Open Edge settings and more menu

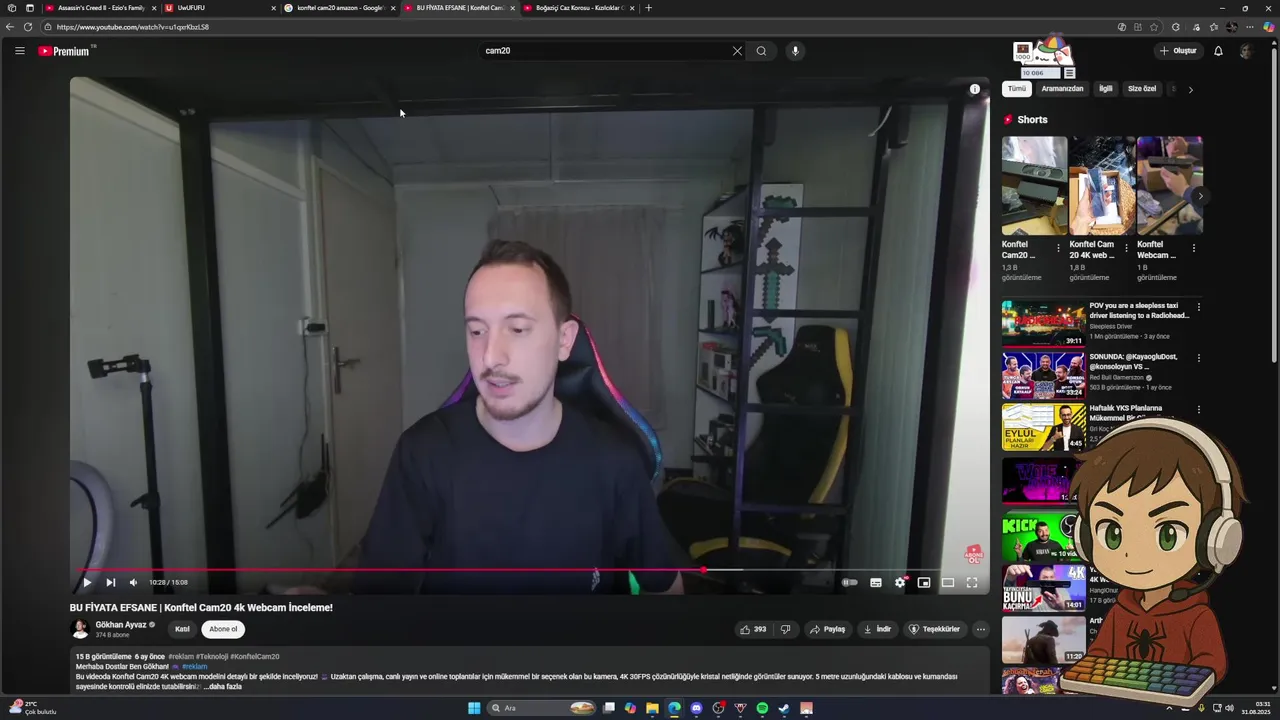click(x=1249, y=27)
